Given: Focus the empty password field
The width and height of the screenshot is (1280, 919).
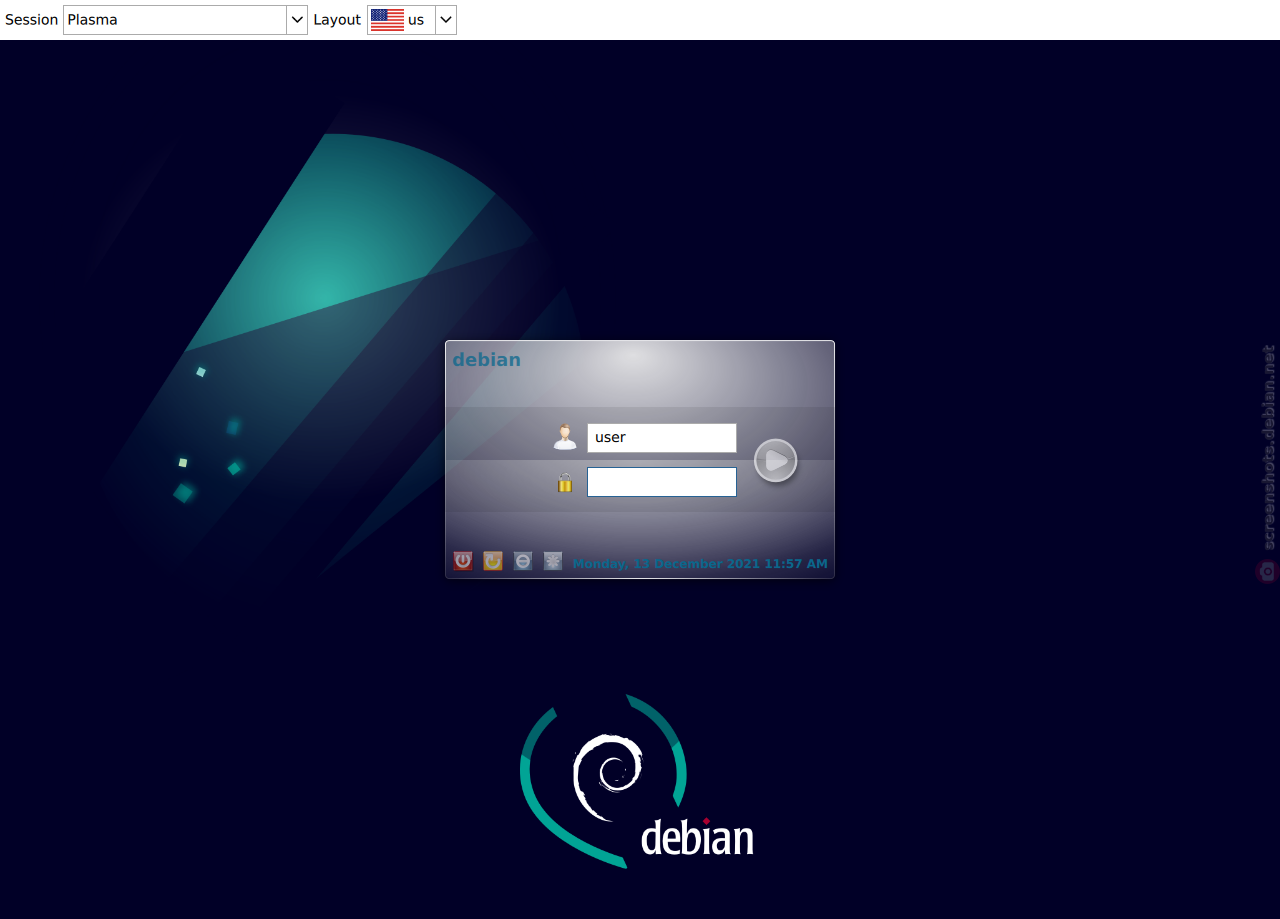Looking at the screenshot, I should point(662,482).
